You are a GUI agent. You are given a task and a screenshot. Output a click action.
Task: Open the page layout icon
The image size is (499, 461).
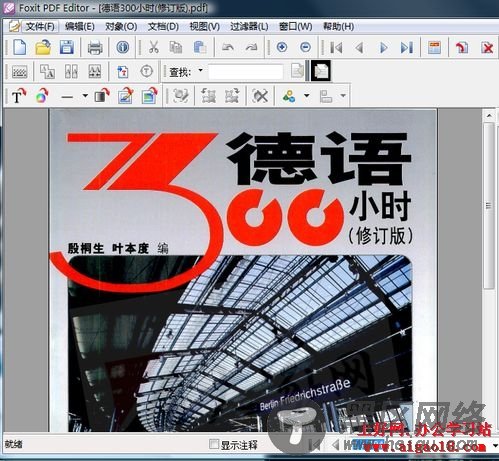(x=434, y=47)
